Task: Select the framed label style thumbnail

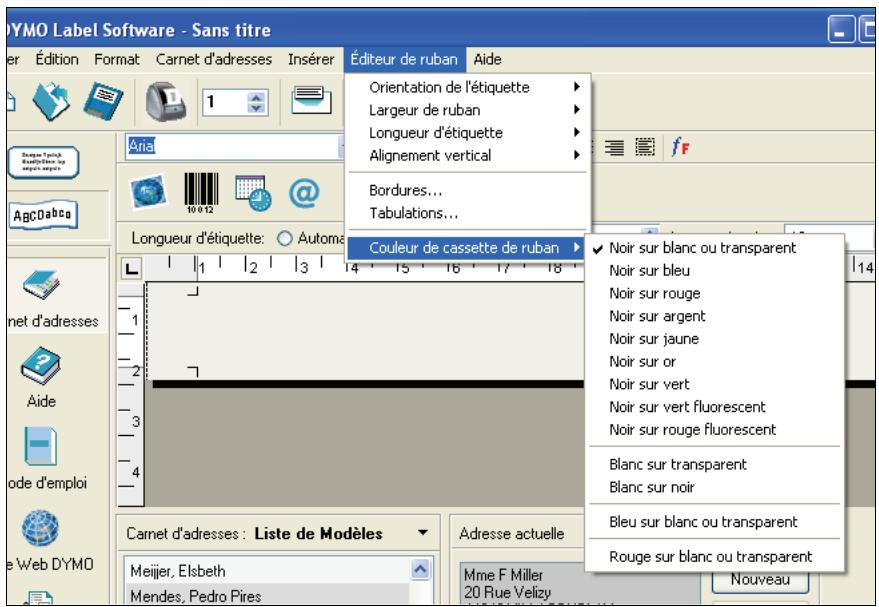Action: [44, 162]
